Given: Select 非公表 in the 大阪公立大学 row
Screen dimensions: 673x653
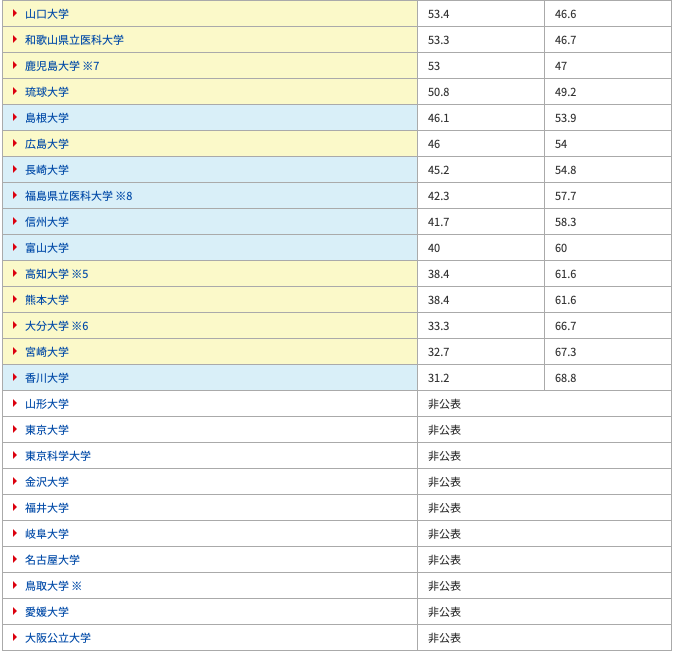Looking at the screenshot, I should point(444,638).
